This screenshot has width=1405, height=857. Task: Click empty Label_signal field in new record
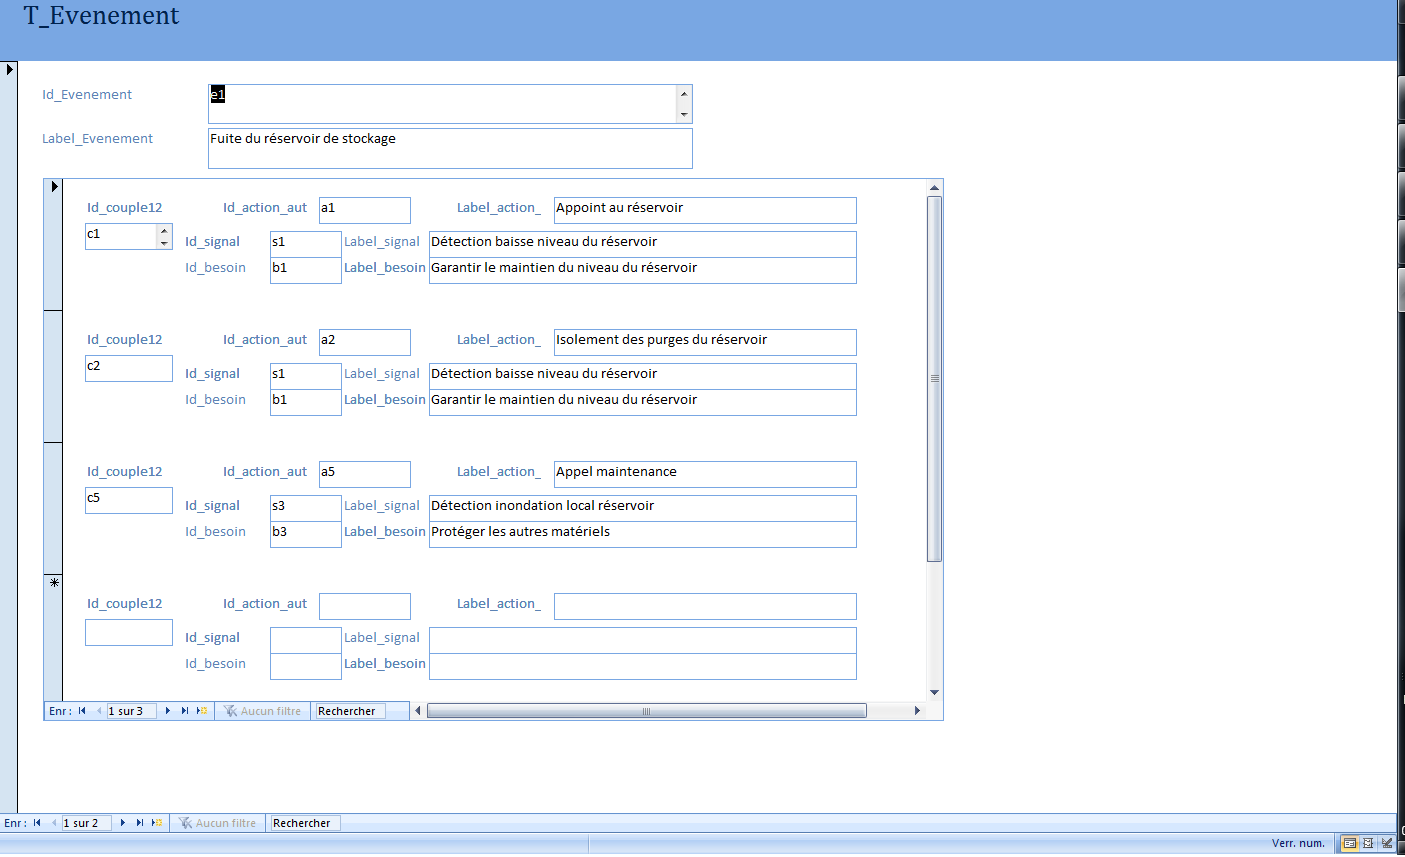643,640
